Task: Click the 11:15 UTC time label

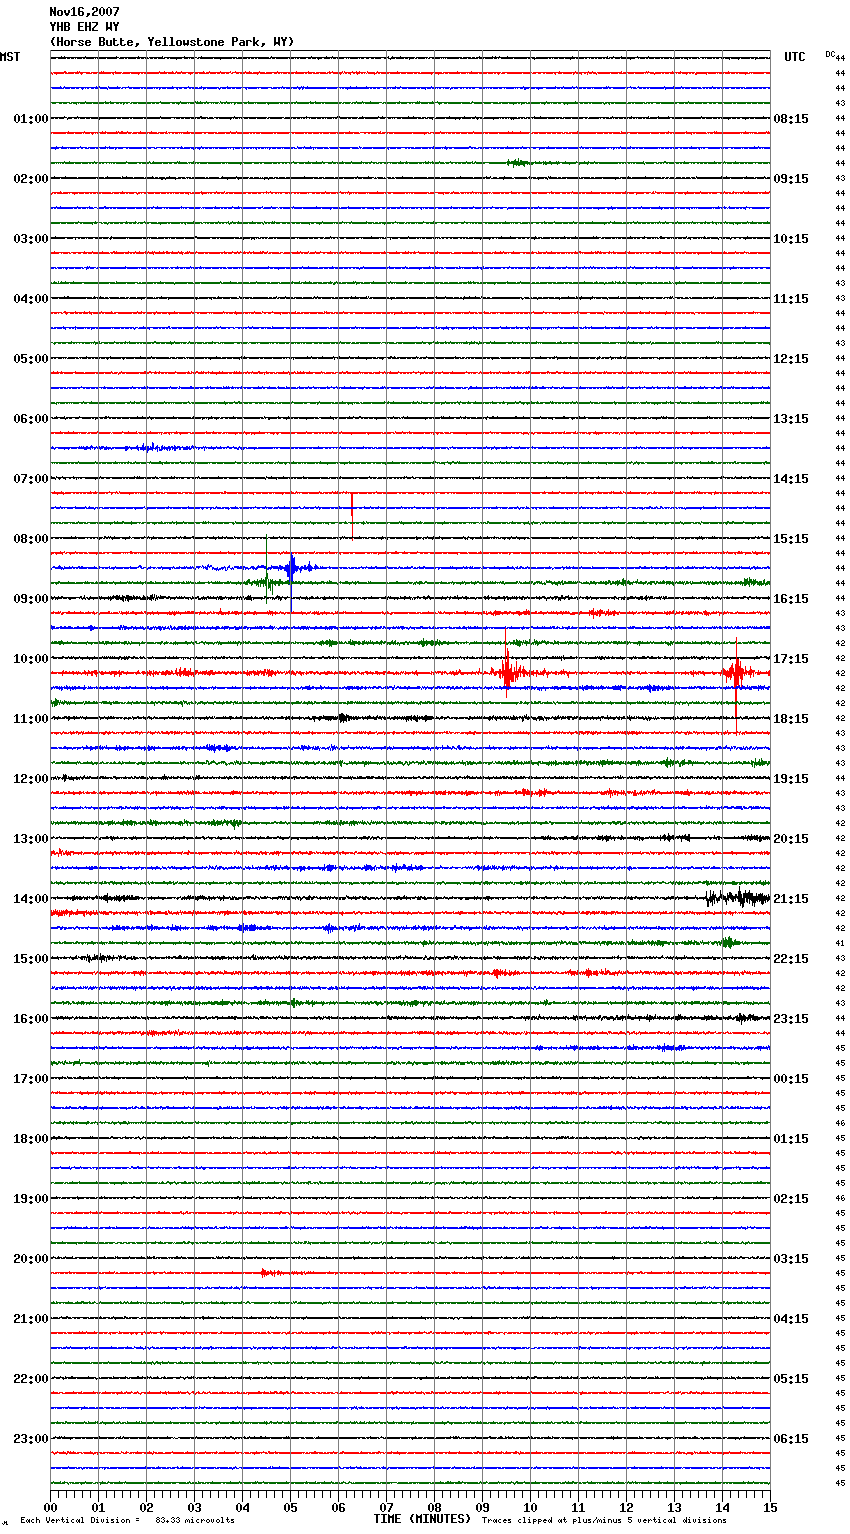Action: (x=791, y=299)
